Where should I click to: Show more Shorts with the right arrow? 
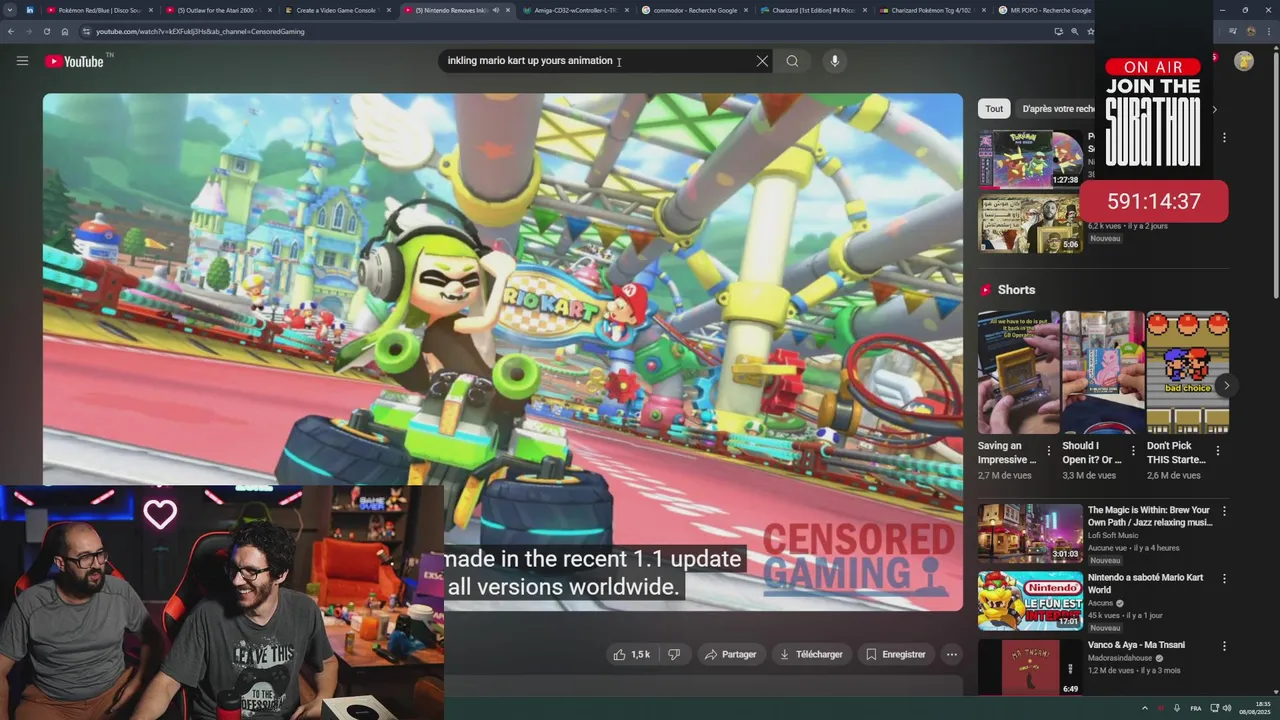coord(1226,386)
